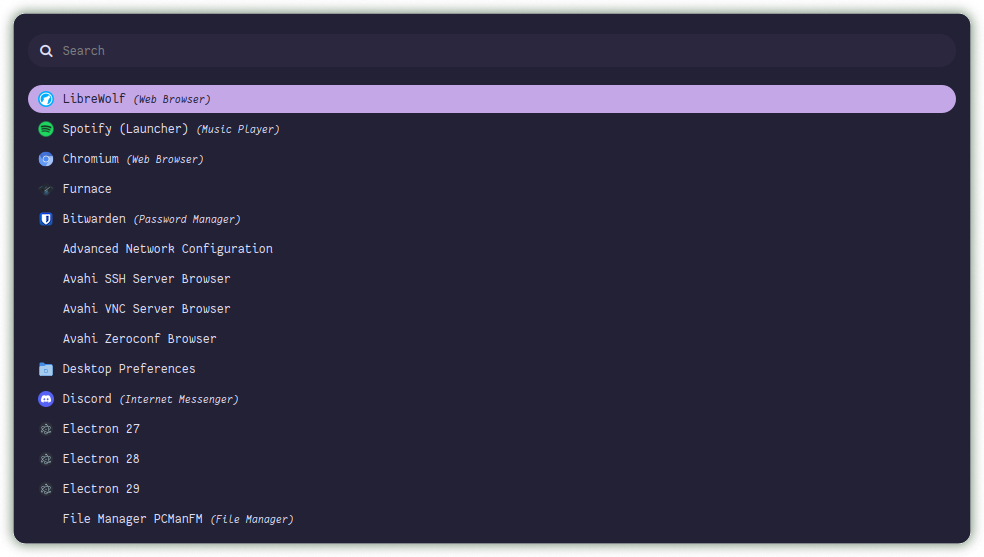Select the Electron 28 label
The image size is (984, 557).
(x=101, y=459)
